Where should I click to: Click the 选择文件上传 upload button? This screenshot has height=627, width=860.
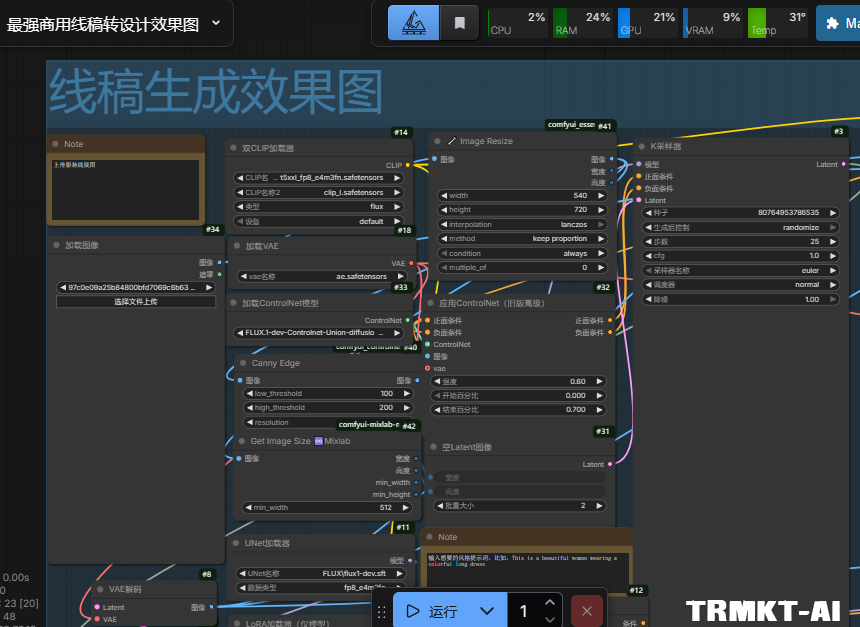coord(135,302)
